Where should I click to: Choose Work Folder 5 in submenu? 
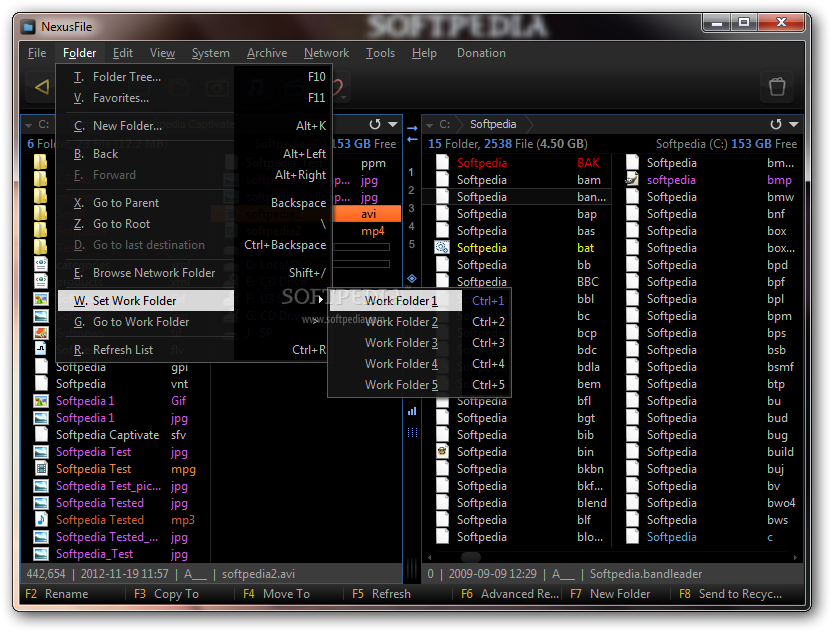[x=419, y=385]
